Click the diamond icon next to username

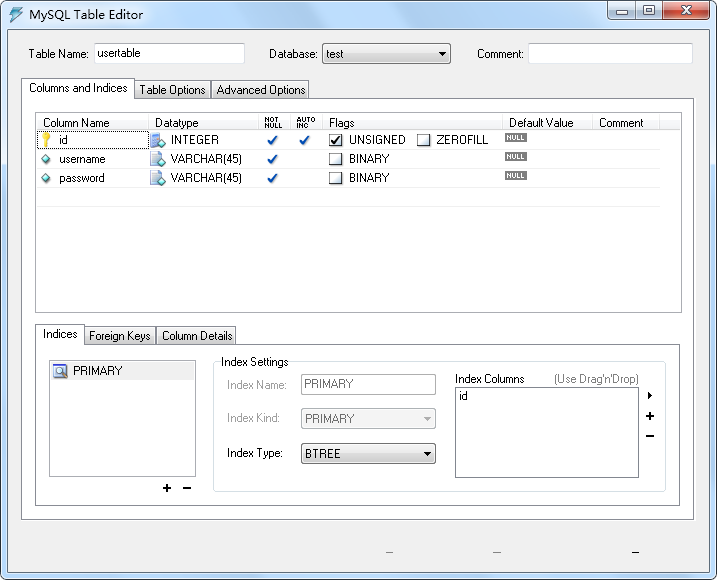click(x=46, y=159)
